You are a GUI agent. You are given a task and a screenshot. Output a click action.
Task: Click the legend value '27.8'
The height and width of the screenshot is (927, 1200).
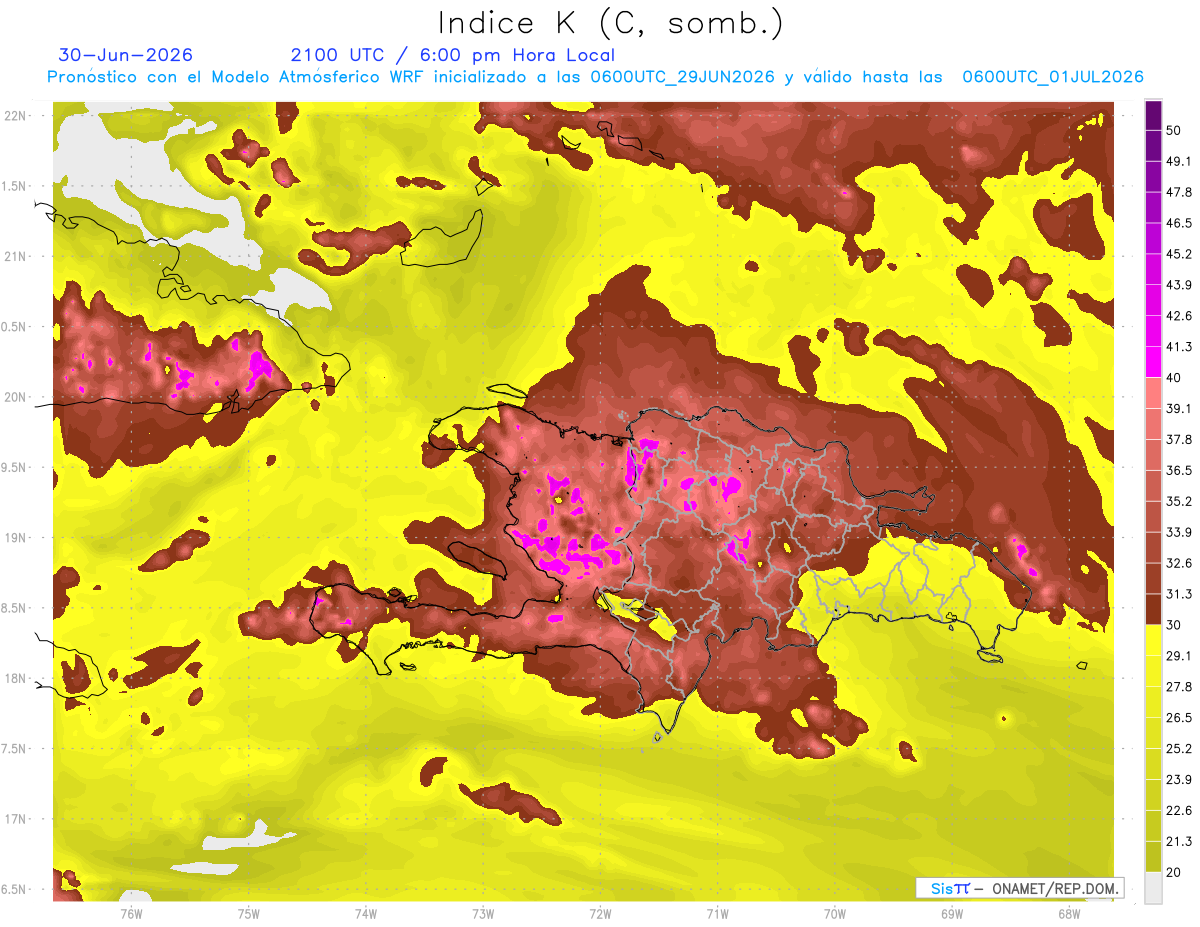pyautogui.click(x=1179, y=686)
